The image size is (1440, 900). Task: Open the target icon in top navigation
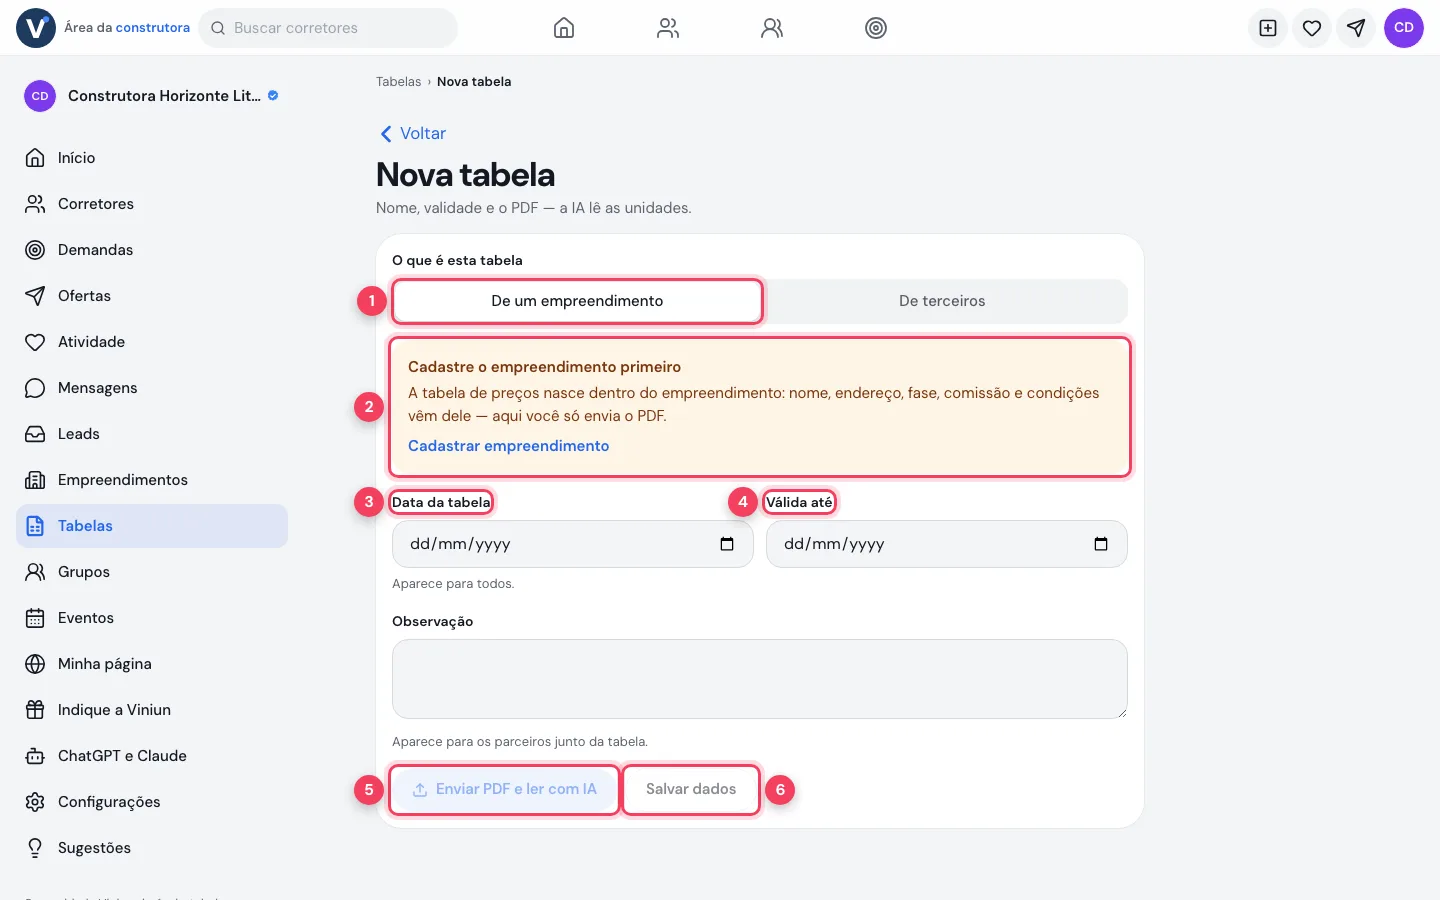pos(876,28)
